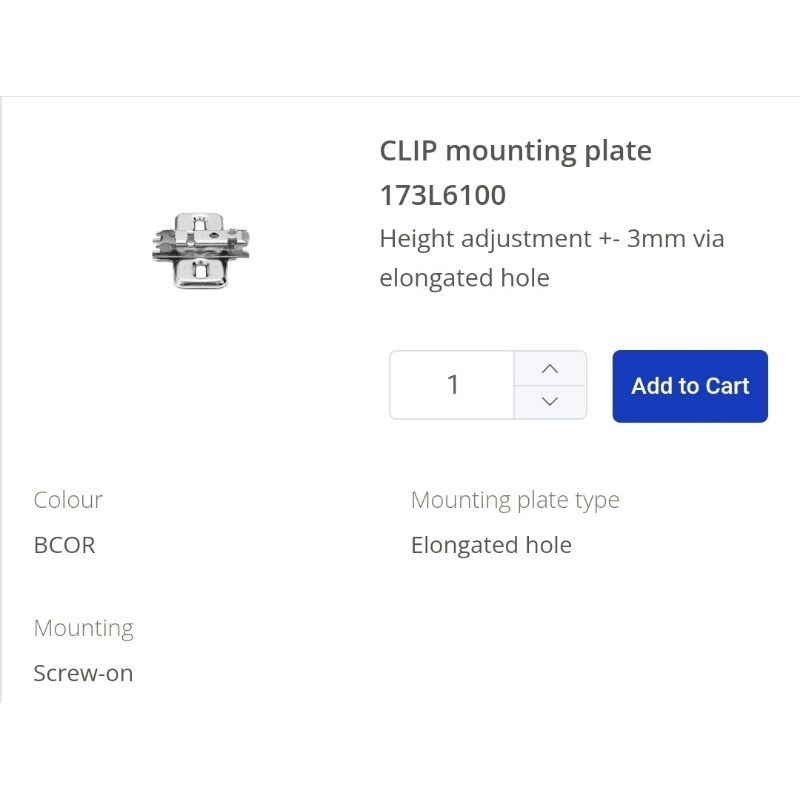Click the description's second line "elongated hole"
Screen dimensions: 800x800
[464, 278]
